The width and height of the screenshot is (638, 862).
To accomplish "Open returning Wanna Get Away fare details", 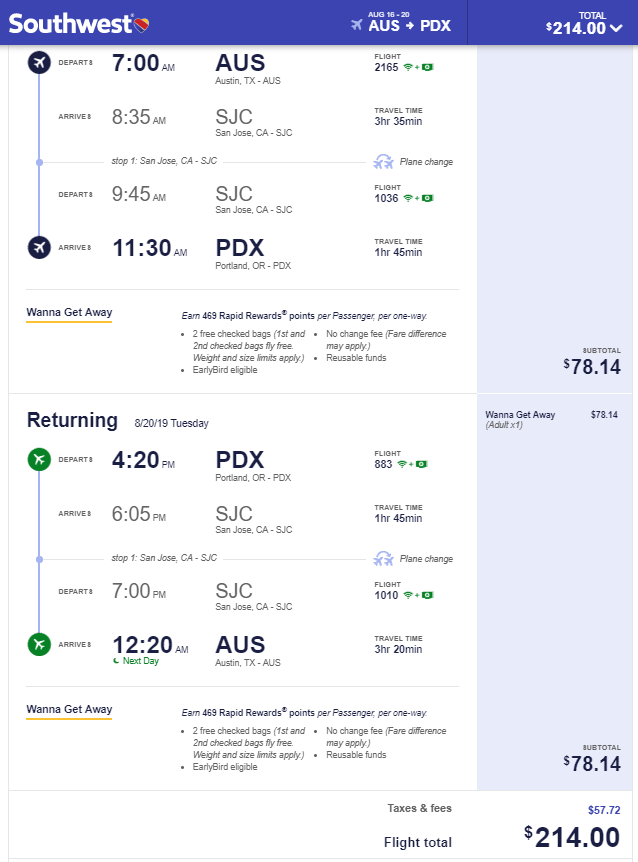I will [x=68, y=710].
